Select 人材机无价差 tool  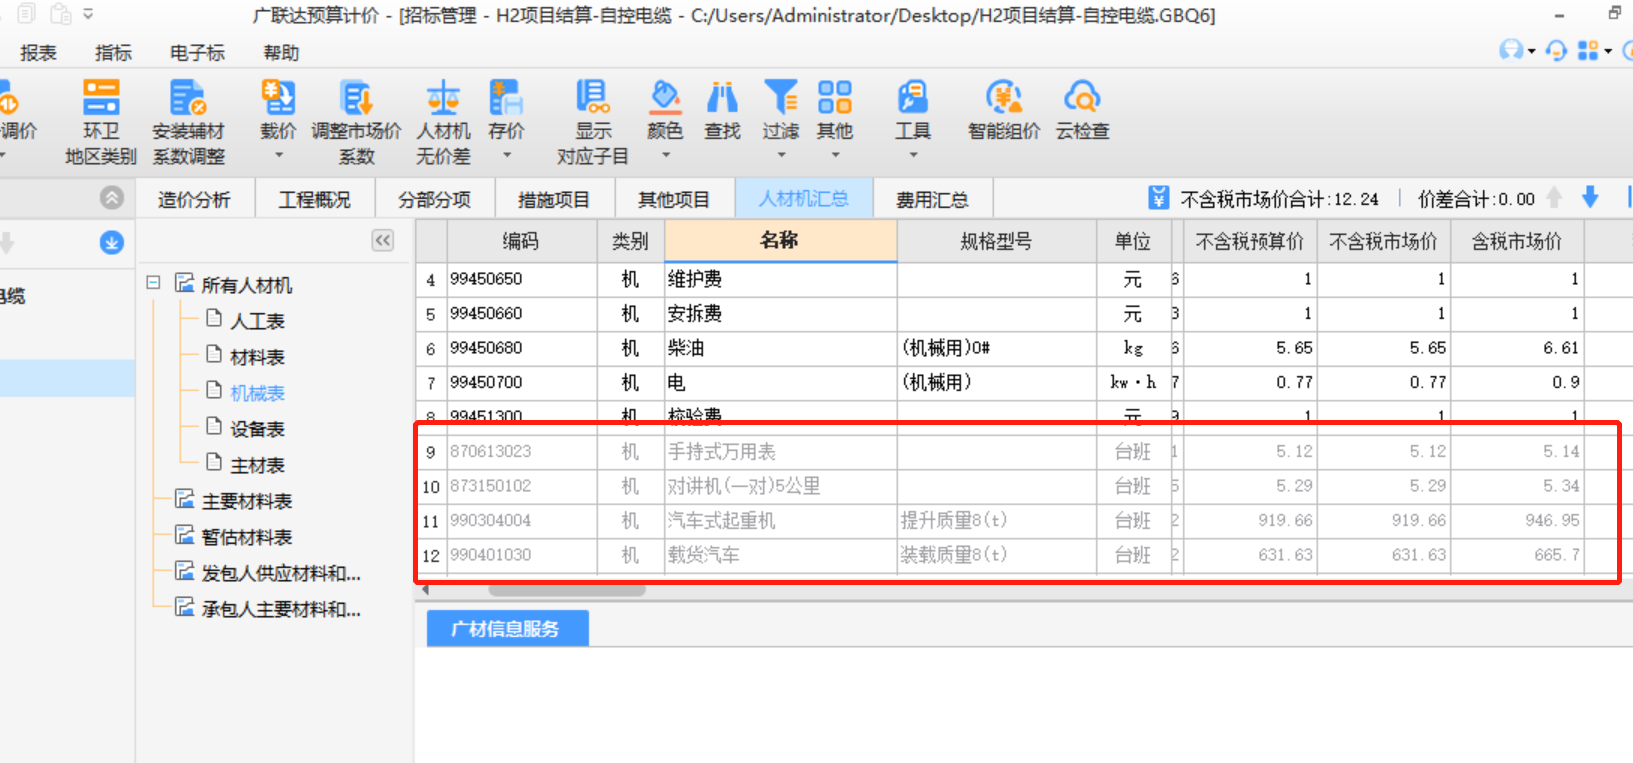click(443, 122)
